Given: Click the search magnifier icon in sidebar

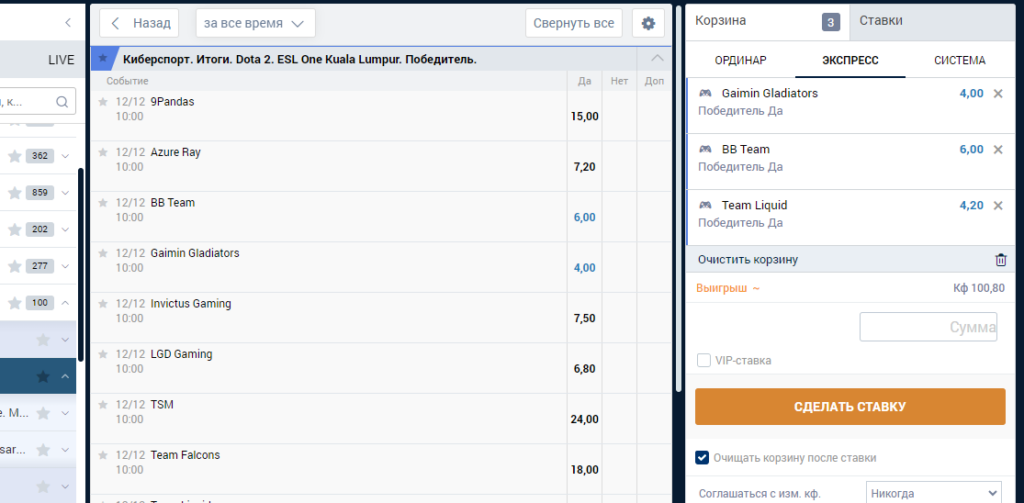Looking at the screenshot, I should [x=62, y=101].
